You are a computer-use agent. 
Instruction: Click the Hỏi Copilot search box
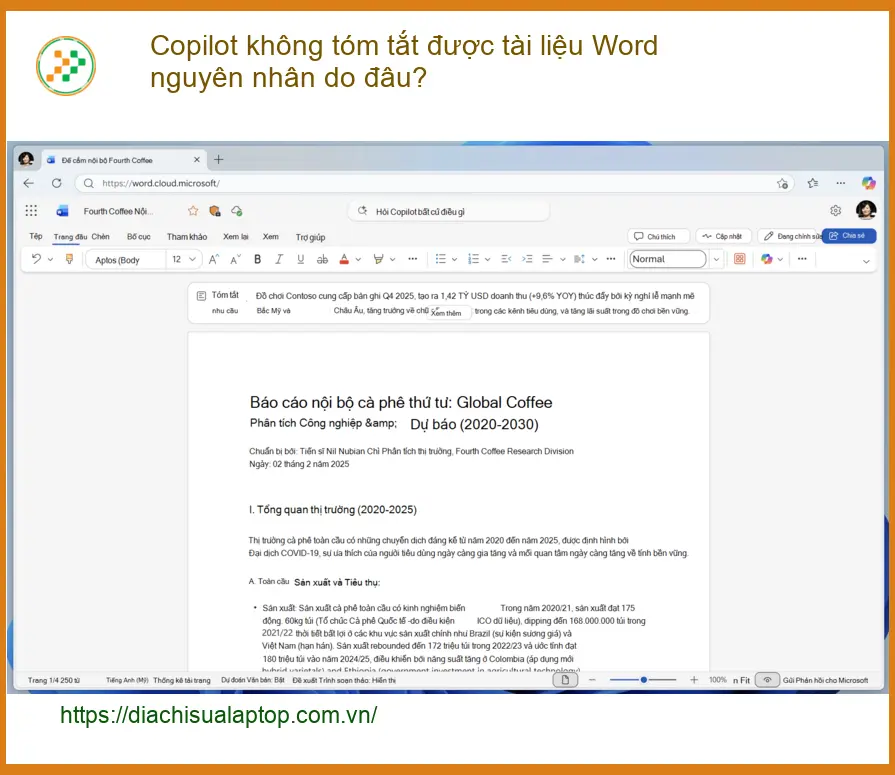pyautogui.click(x=449, y=212)
